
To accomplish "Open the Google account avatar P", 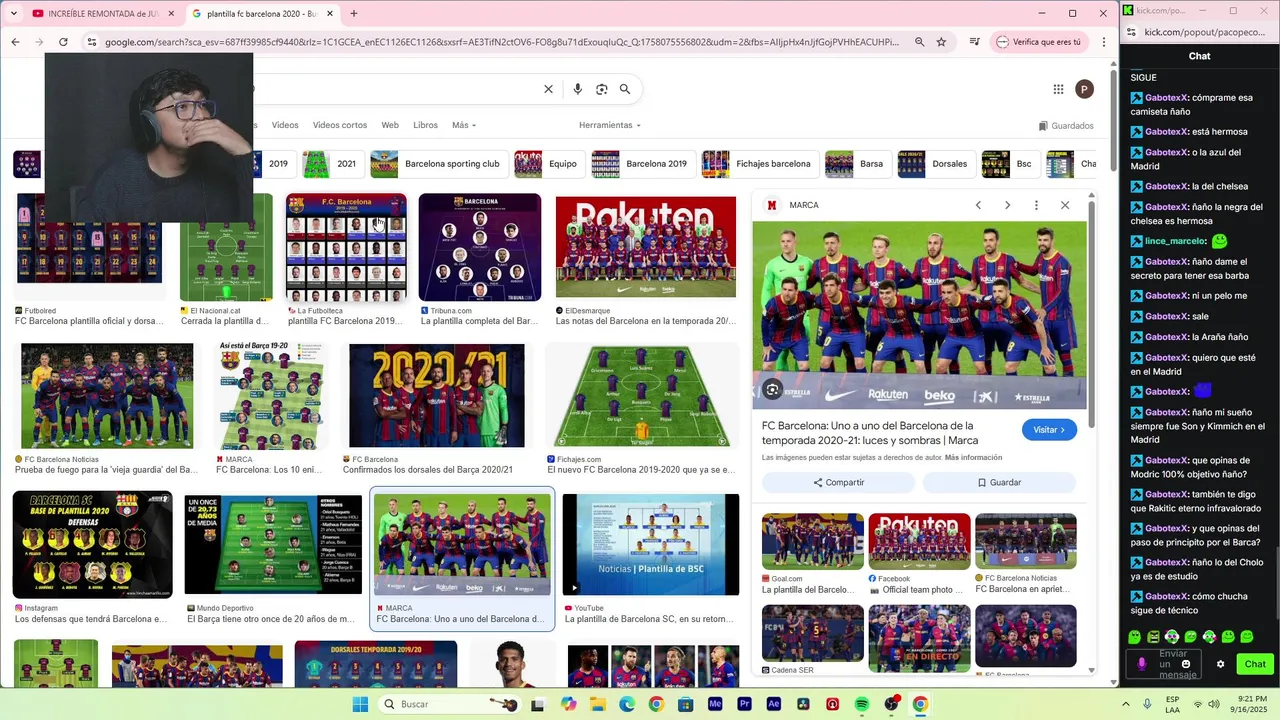I will 1084,89.
